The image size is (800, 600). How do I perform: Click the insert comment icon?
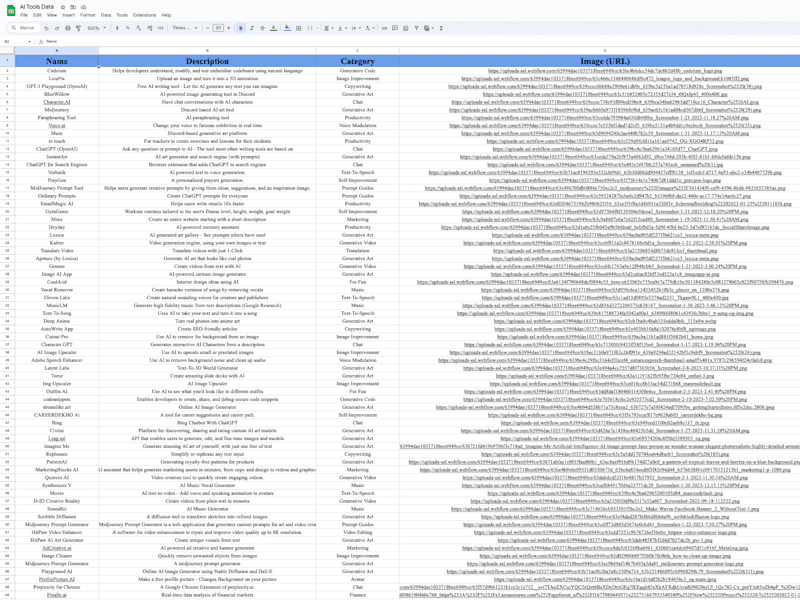click(x=395, y=28)
